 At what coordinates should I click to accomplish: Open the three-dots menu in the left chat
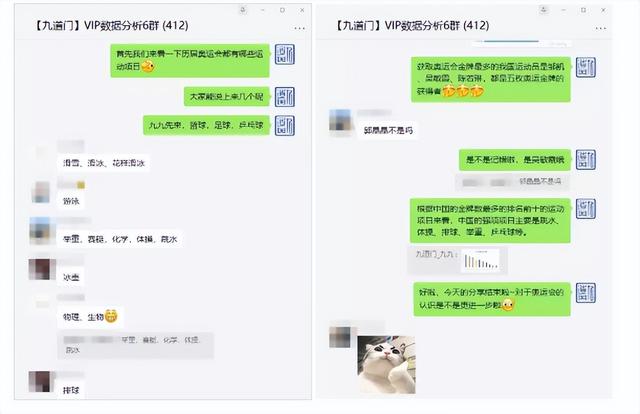pyautogui.click(x=300, y=28)
